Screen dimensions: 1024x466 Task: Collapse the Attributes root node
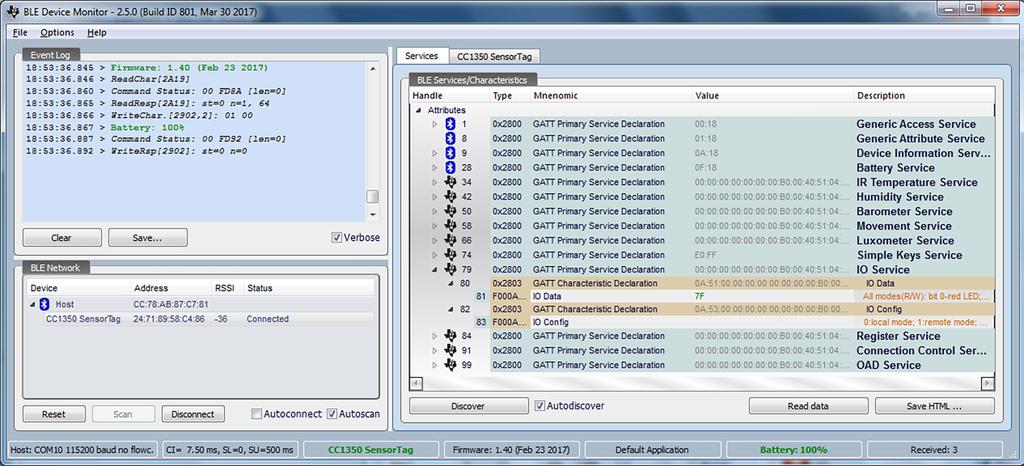coord(419,110)
